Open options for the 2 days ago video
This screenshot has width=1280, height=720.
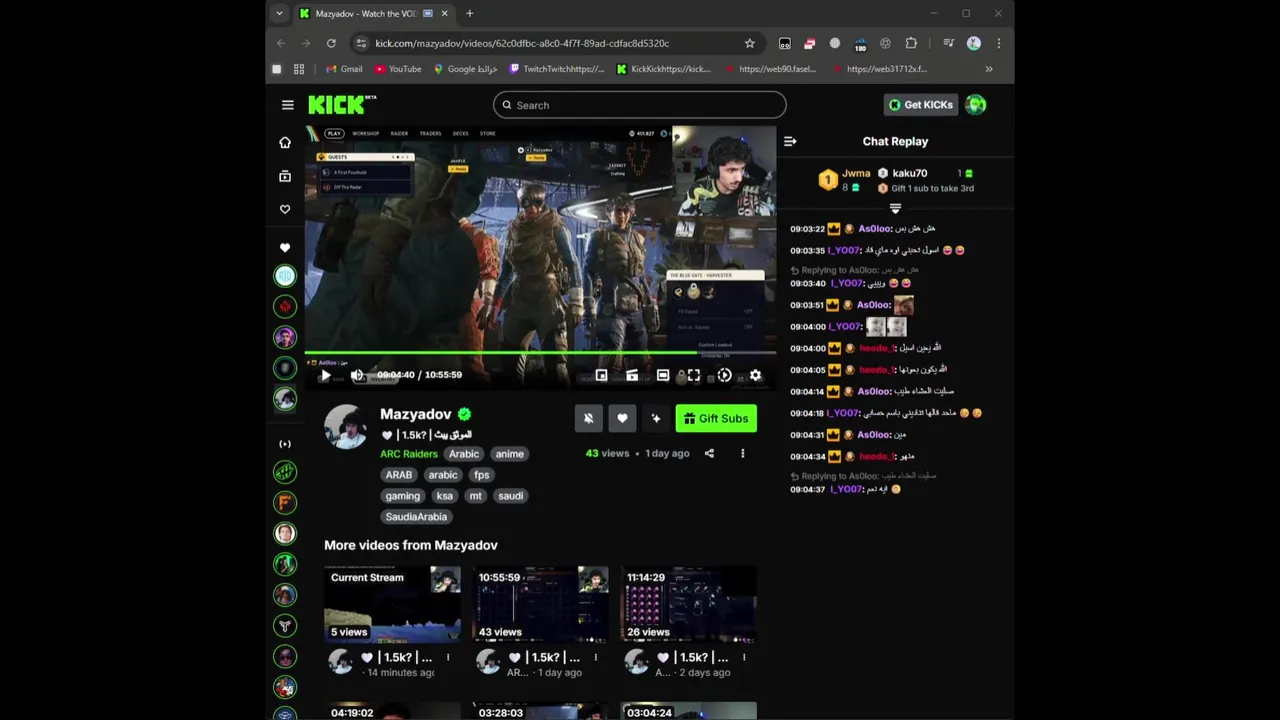click(744, 657)
